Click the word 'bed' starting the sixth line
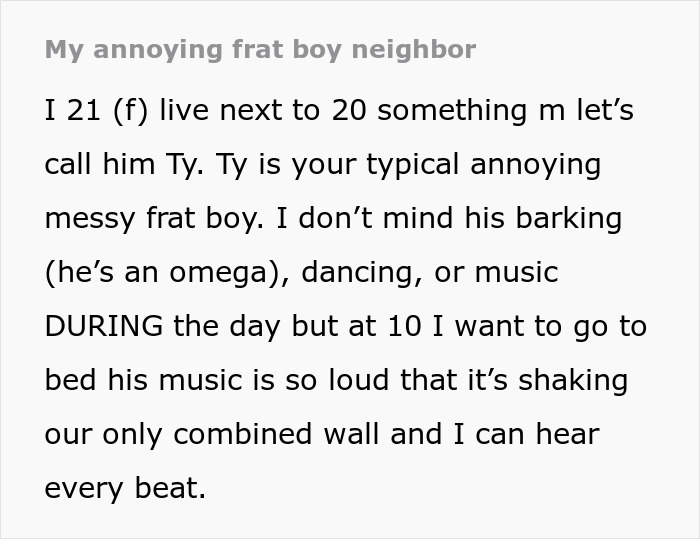700x539 pixels. click(68, 380)
